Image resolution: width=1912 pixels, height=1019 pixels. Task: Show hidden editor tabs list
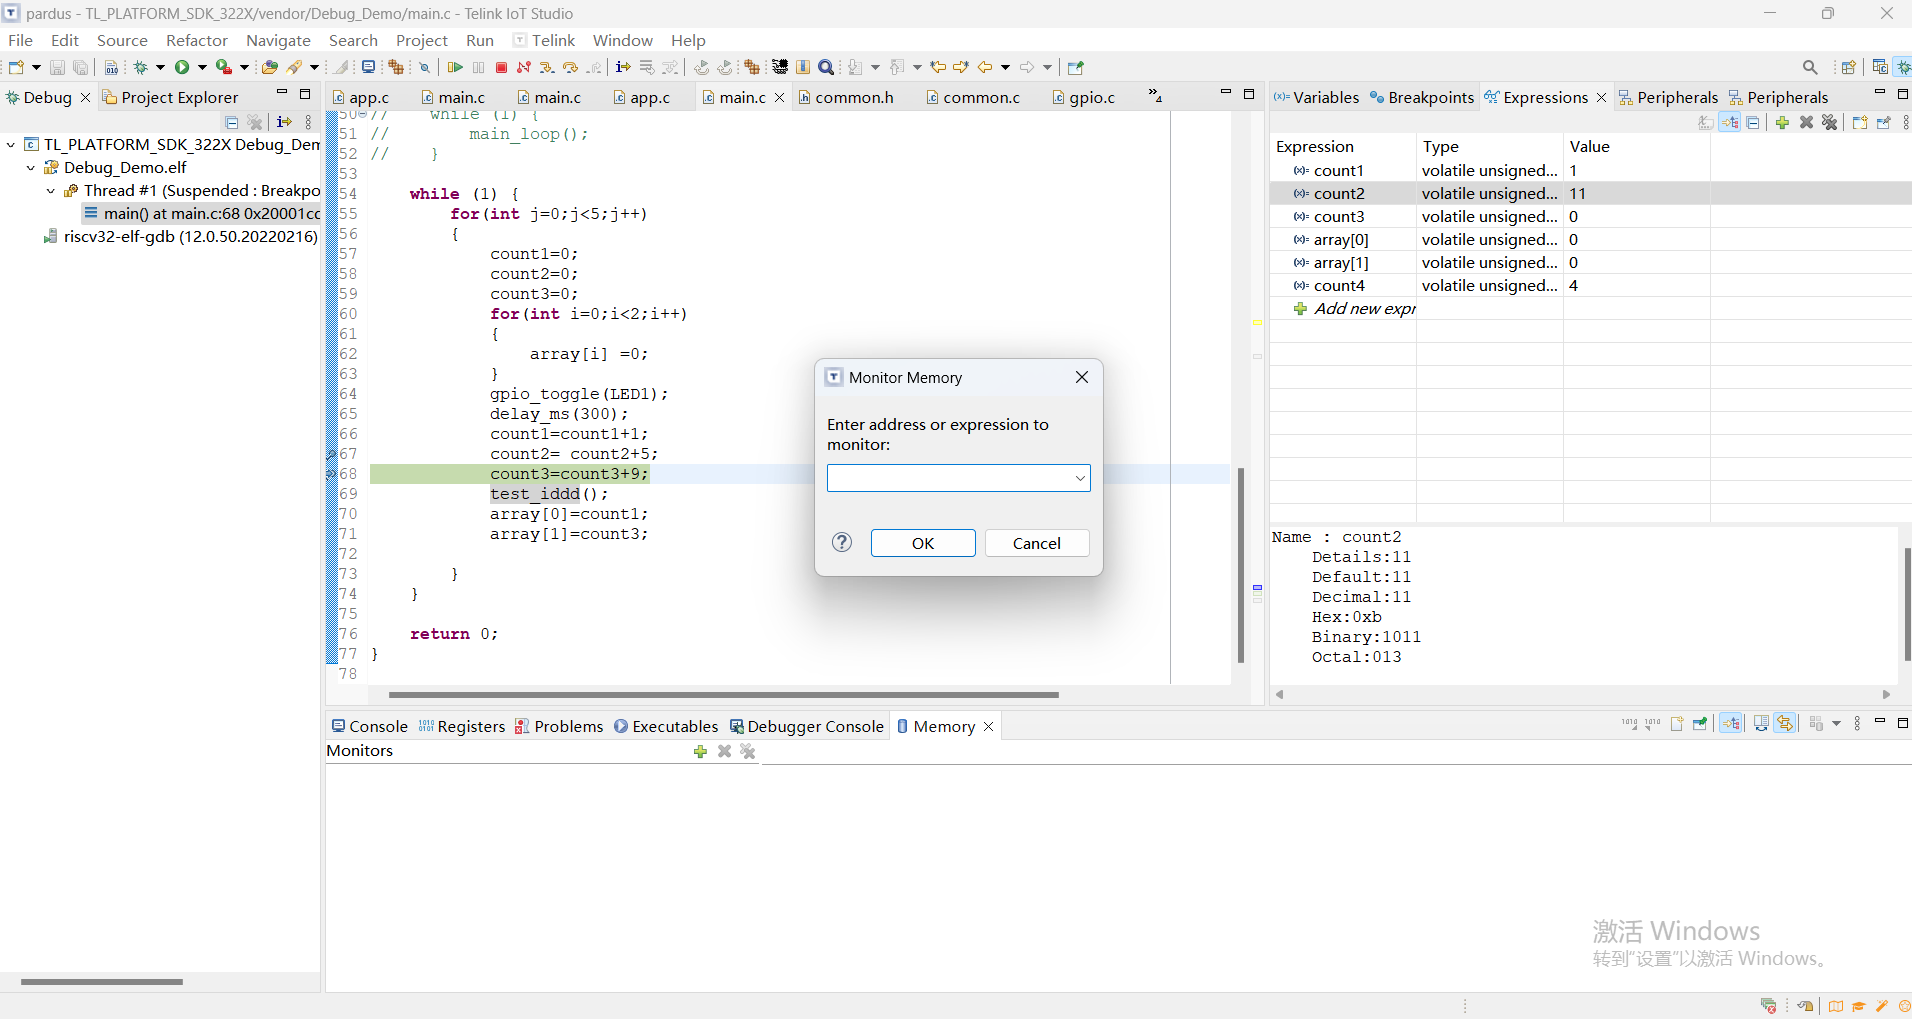(x=1155, y=96)
